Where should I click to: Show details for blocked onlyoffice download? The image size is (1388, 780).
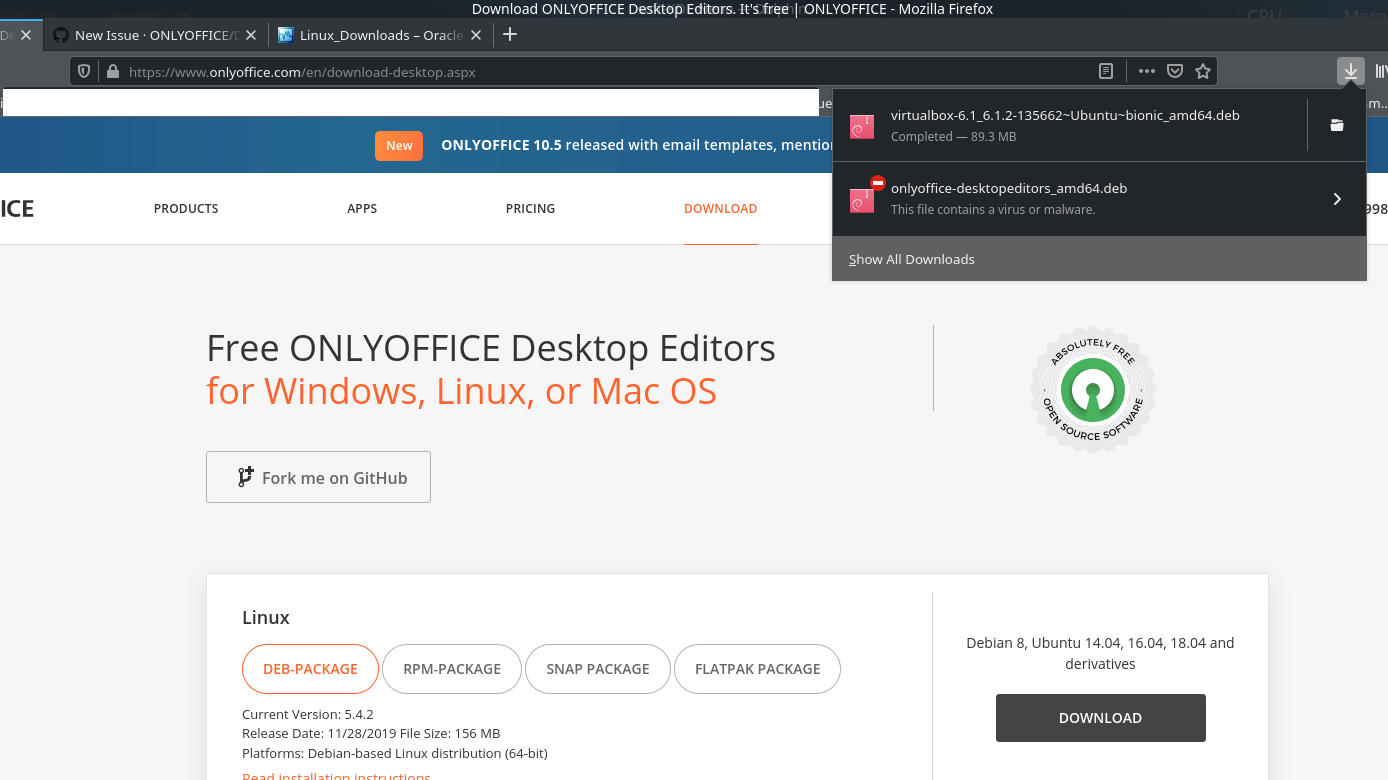1337,199
